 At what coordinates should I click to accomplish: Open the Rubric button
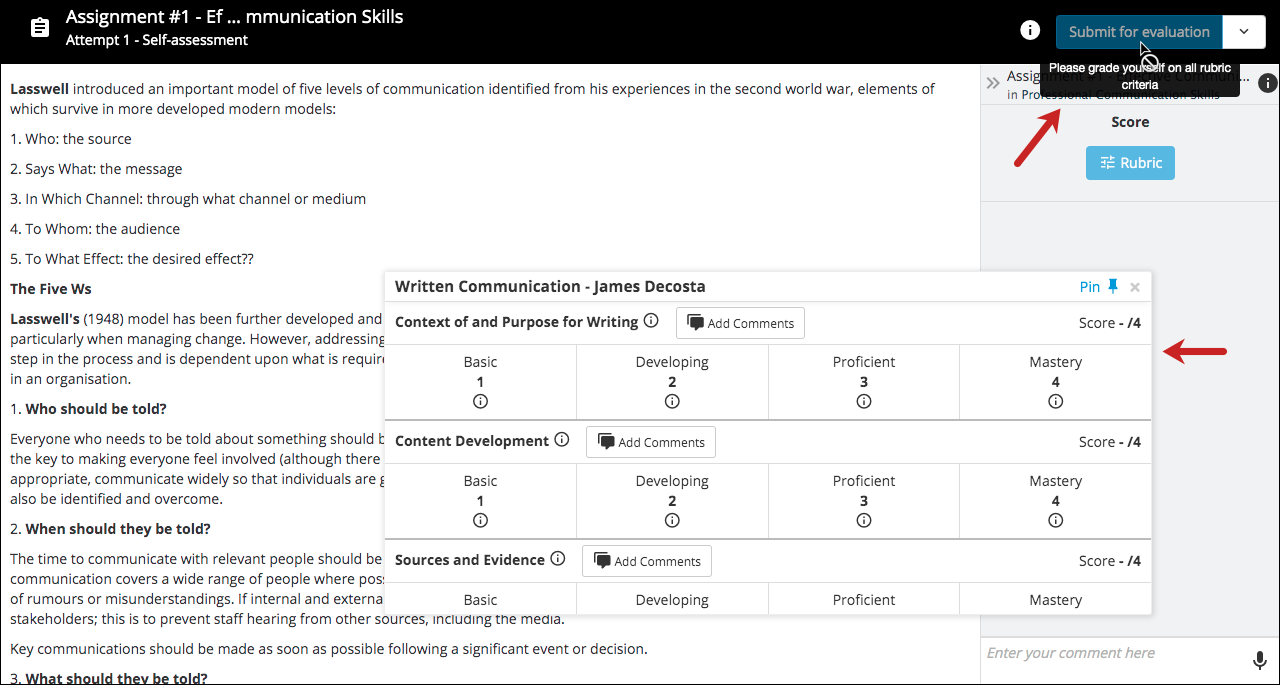[x=1131, y=163]
